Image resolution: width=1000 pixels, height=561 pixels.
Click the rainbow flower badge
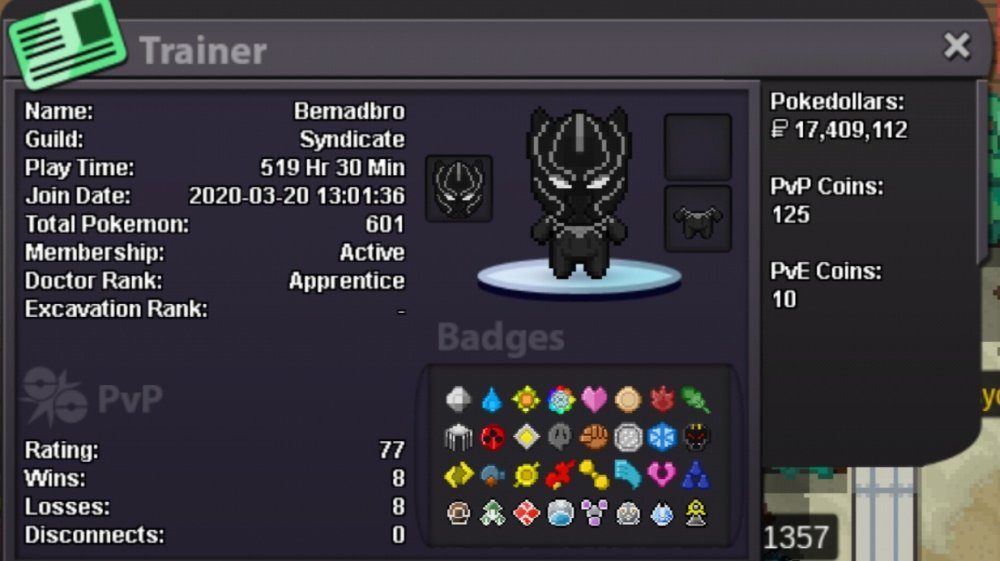click(561, 400)
